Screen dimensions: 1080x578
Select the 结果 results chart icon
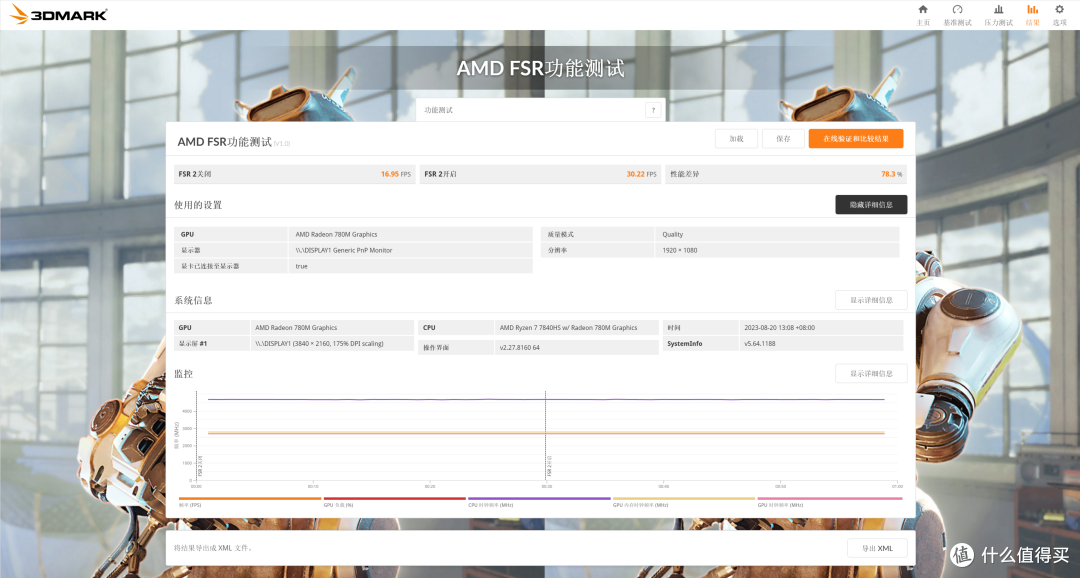click(1032, 14)
